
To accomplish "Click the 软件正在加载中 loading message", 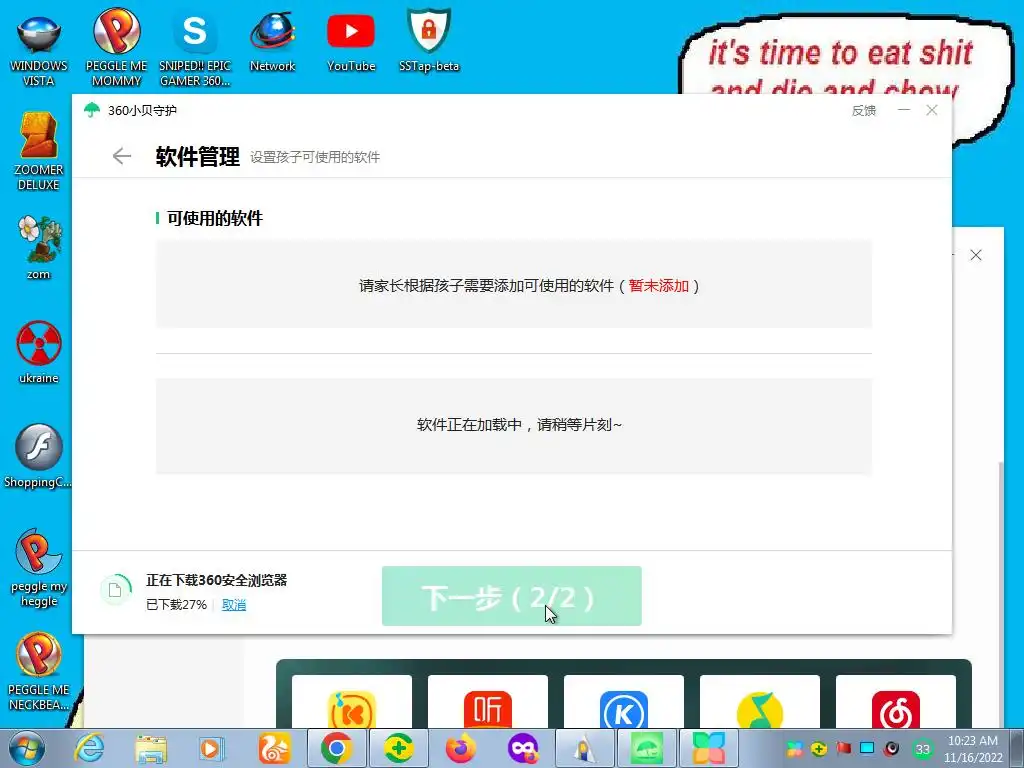I will pyautogui.click(x=519, y=425).
